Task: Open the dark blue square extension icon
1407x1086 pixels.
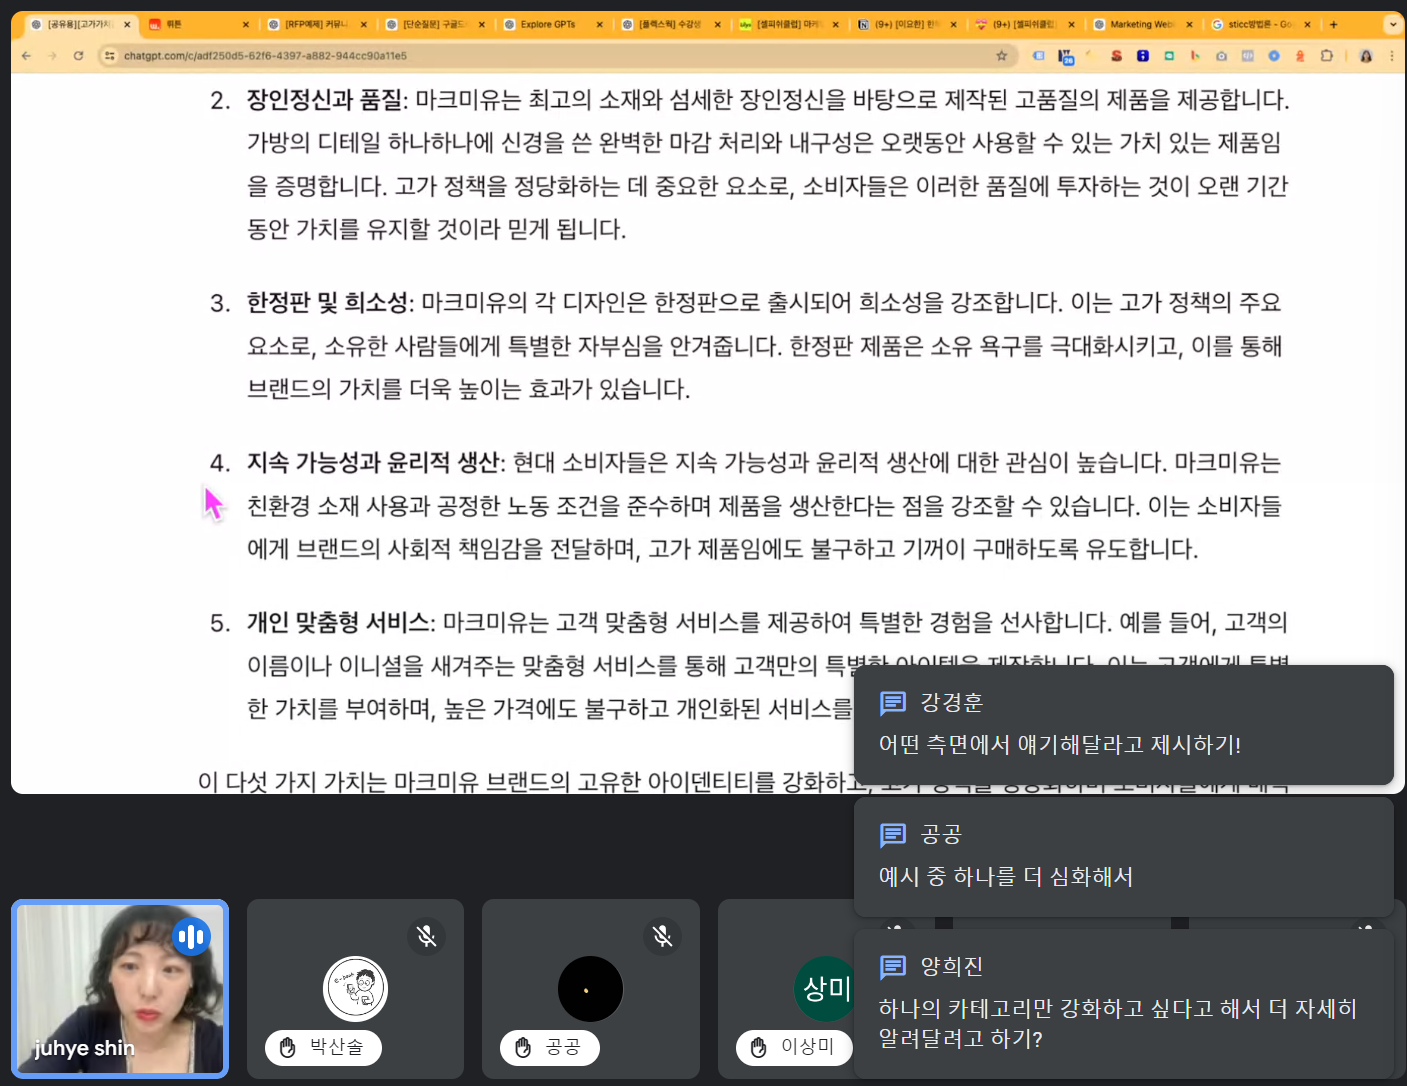Action: 1143,56
